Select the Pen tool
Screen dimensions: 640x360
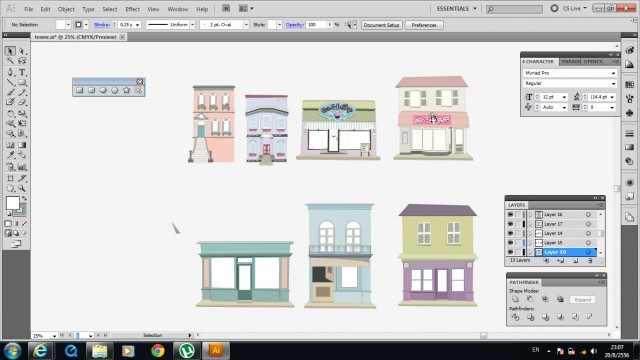[x=10, y=73]
